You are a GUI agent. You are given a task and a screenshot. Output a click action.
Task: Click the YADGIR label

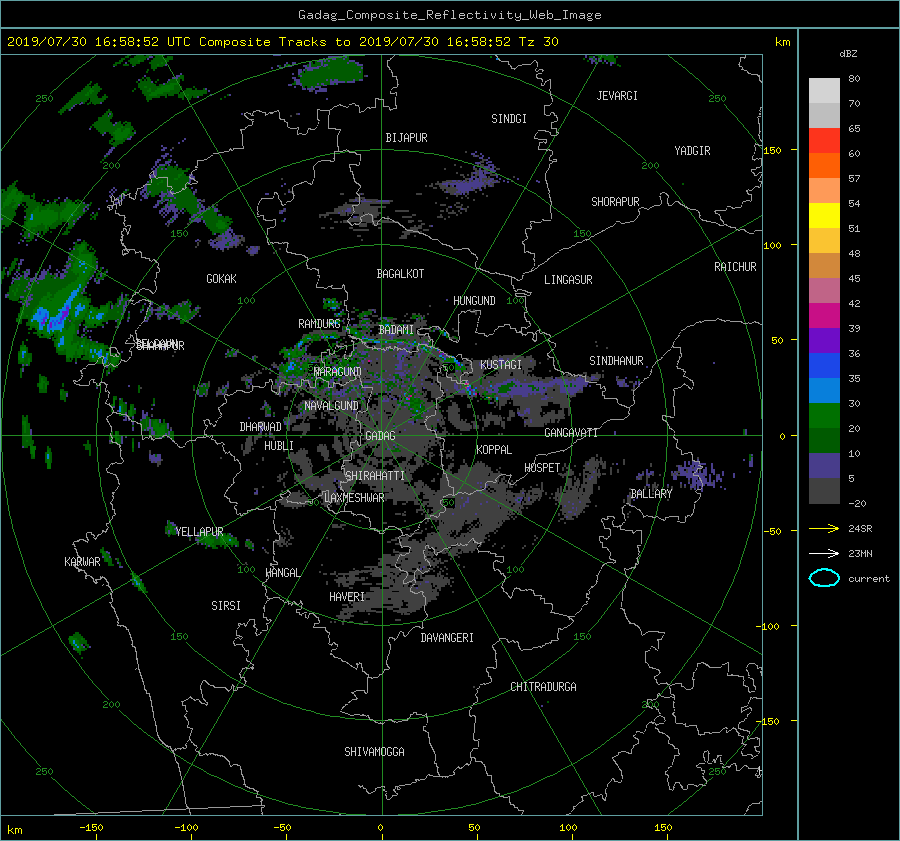(x=692, y=151)
